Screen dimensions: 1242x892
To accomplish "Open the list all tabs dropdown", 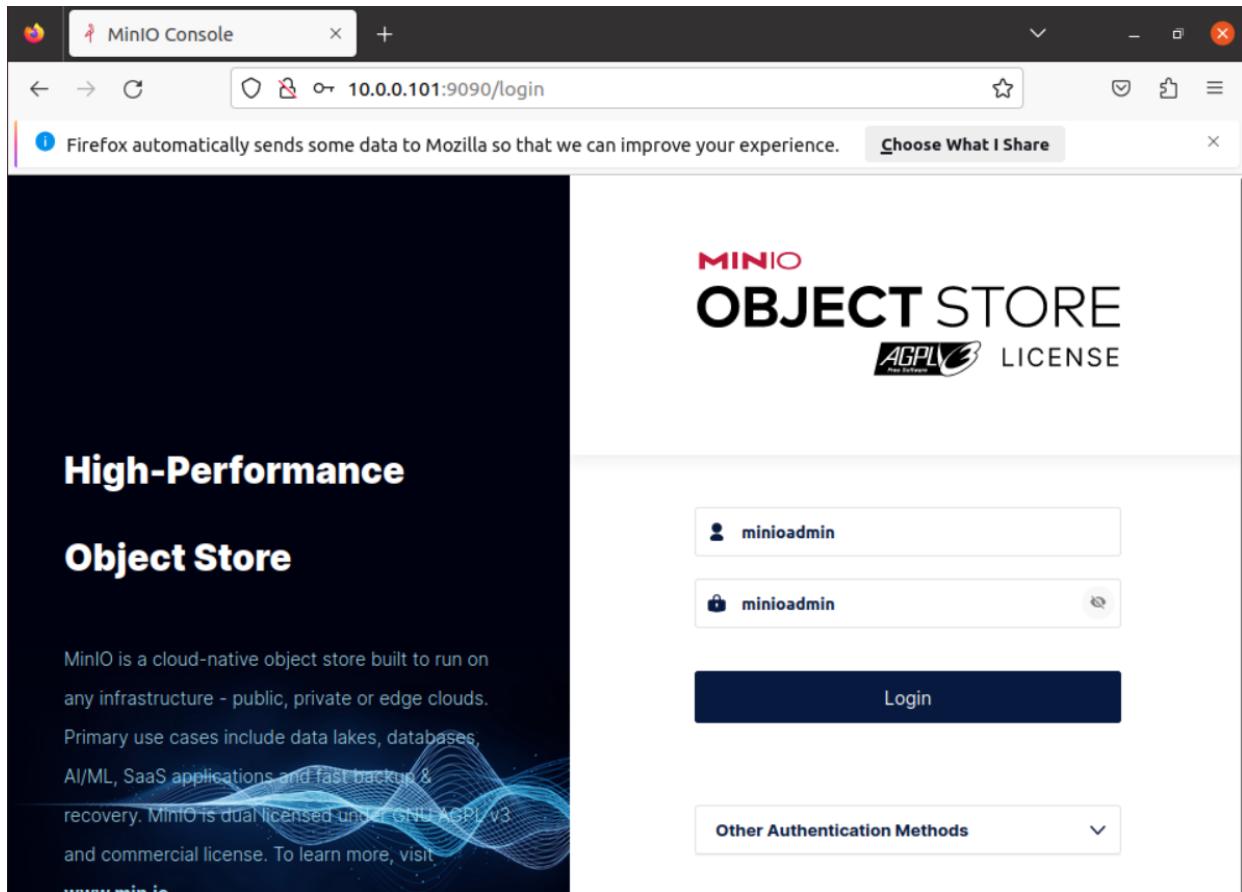I will (x=1038, y=34).
